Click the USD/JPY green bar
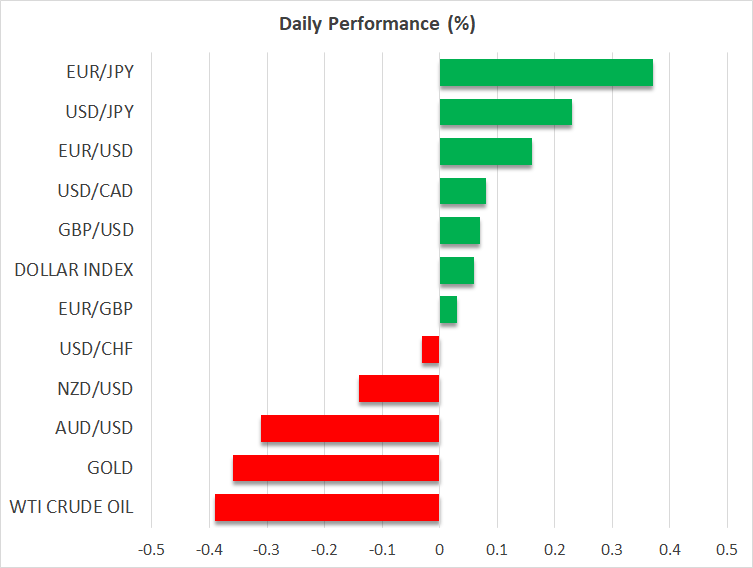753x568 pixels. pyautogui.click(x=505, y=112)
